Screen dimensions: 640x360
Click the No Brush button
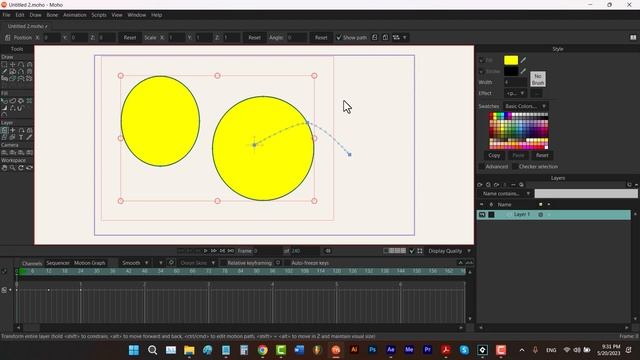pyautogui.click(x=538, y=79)
